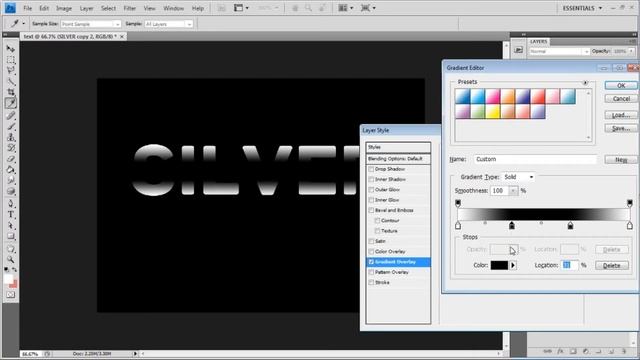
Task: Select the Rectangular Marquee tool
Action: pos(11,60)
